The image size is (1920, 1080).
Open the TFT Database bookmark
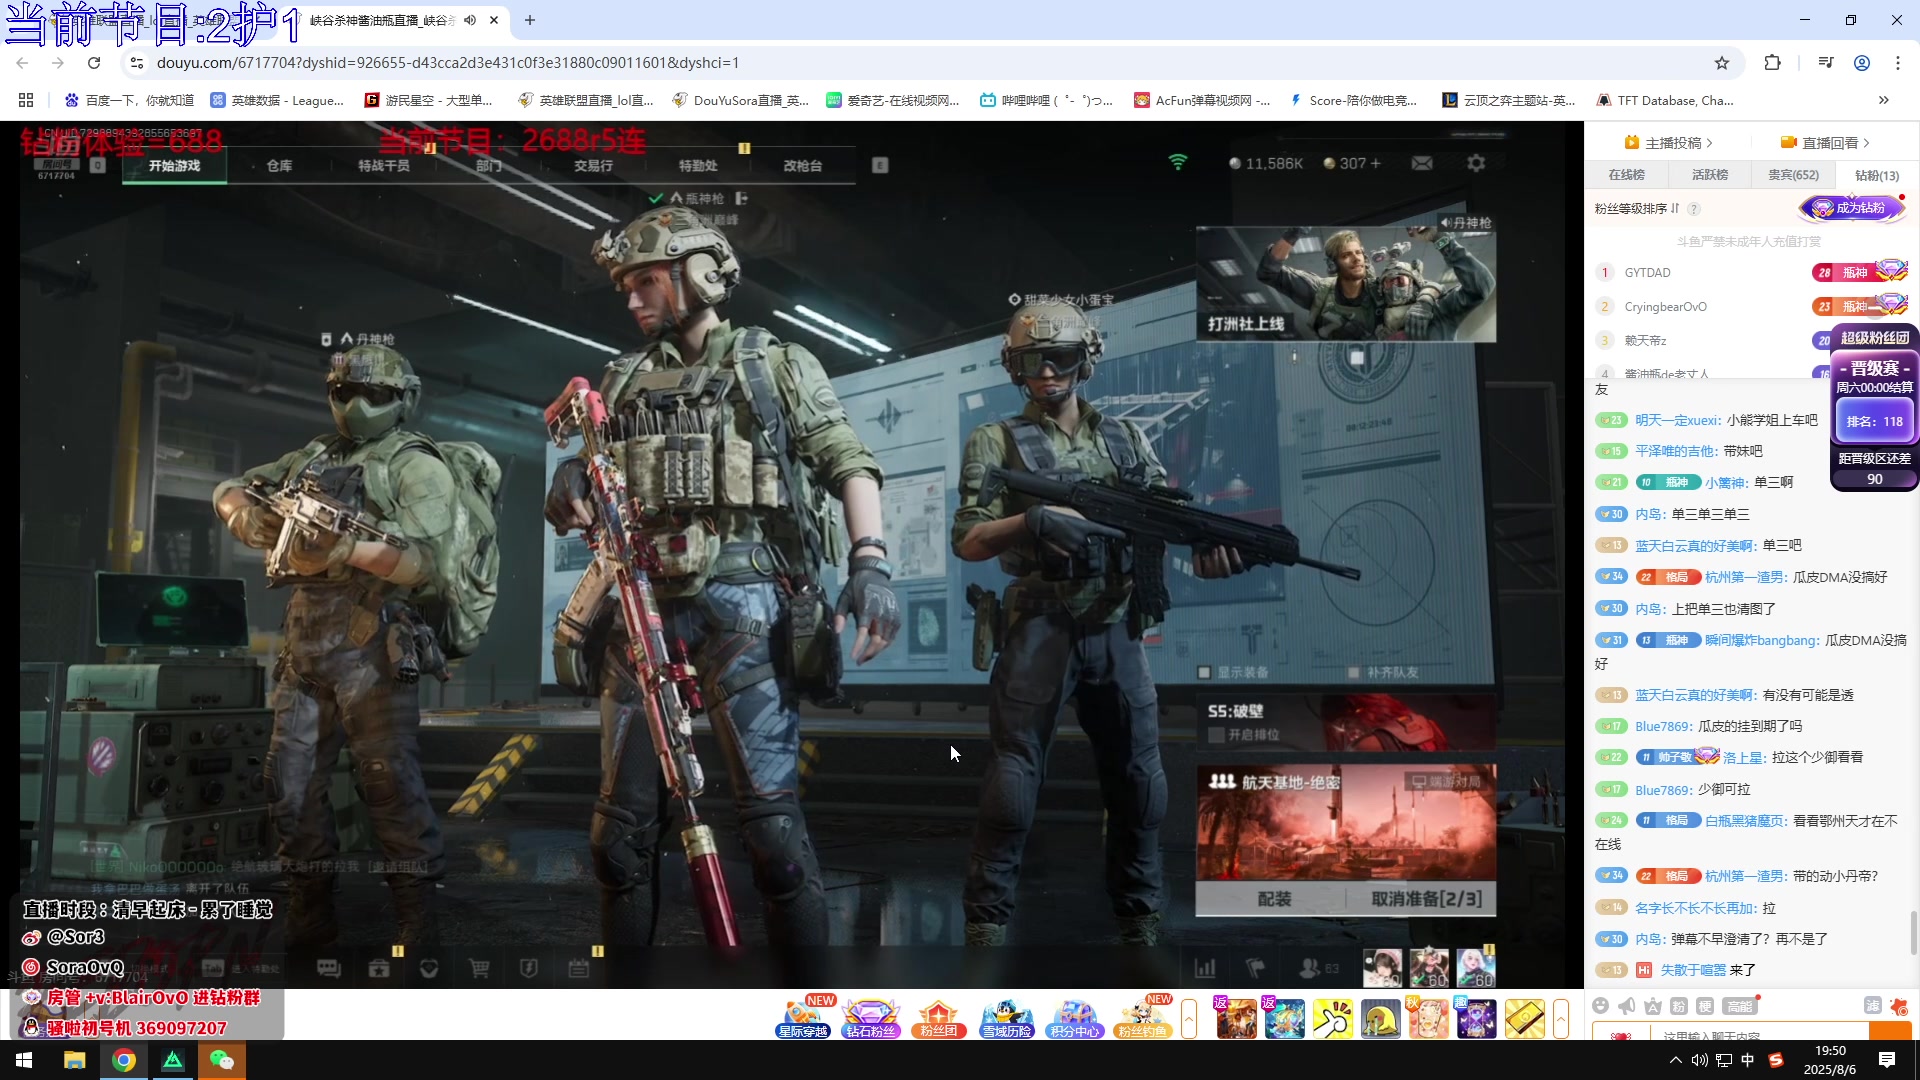(1666, 100)
